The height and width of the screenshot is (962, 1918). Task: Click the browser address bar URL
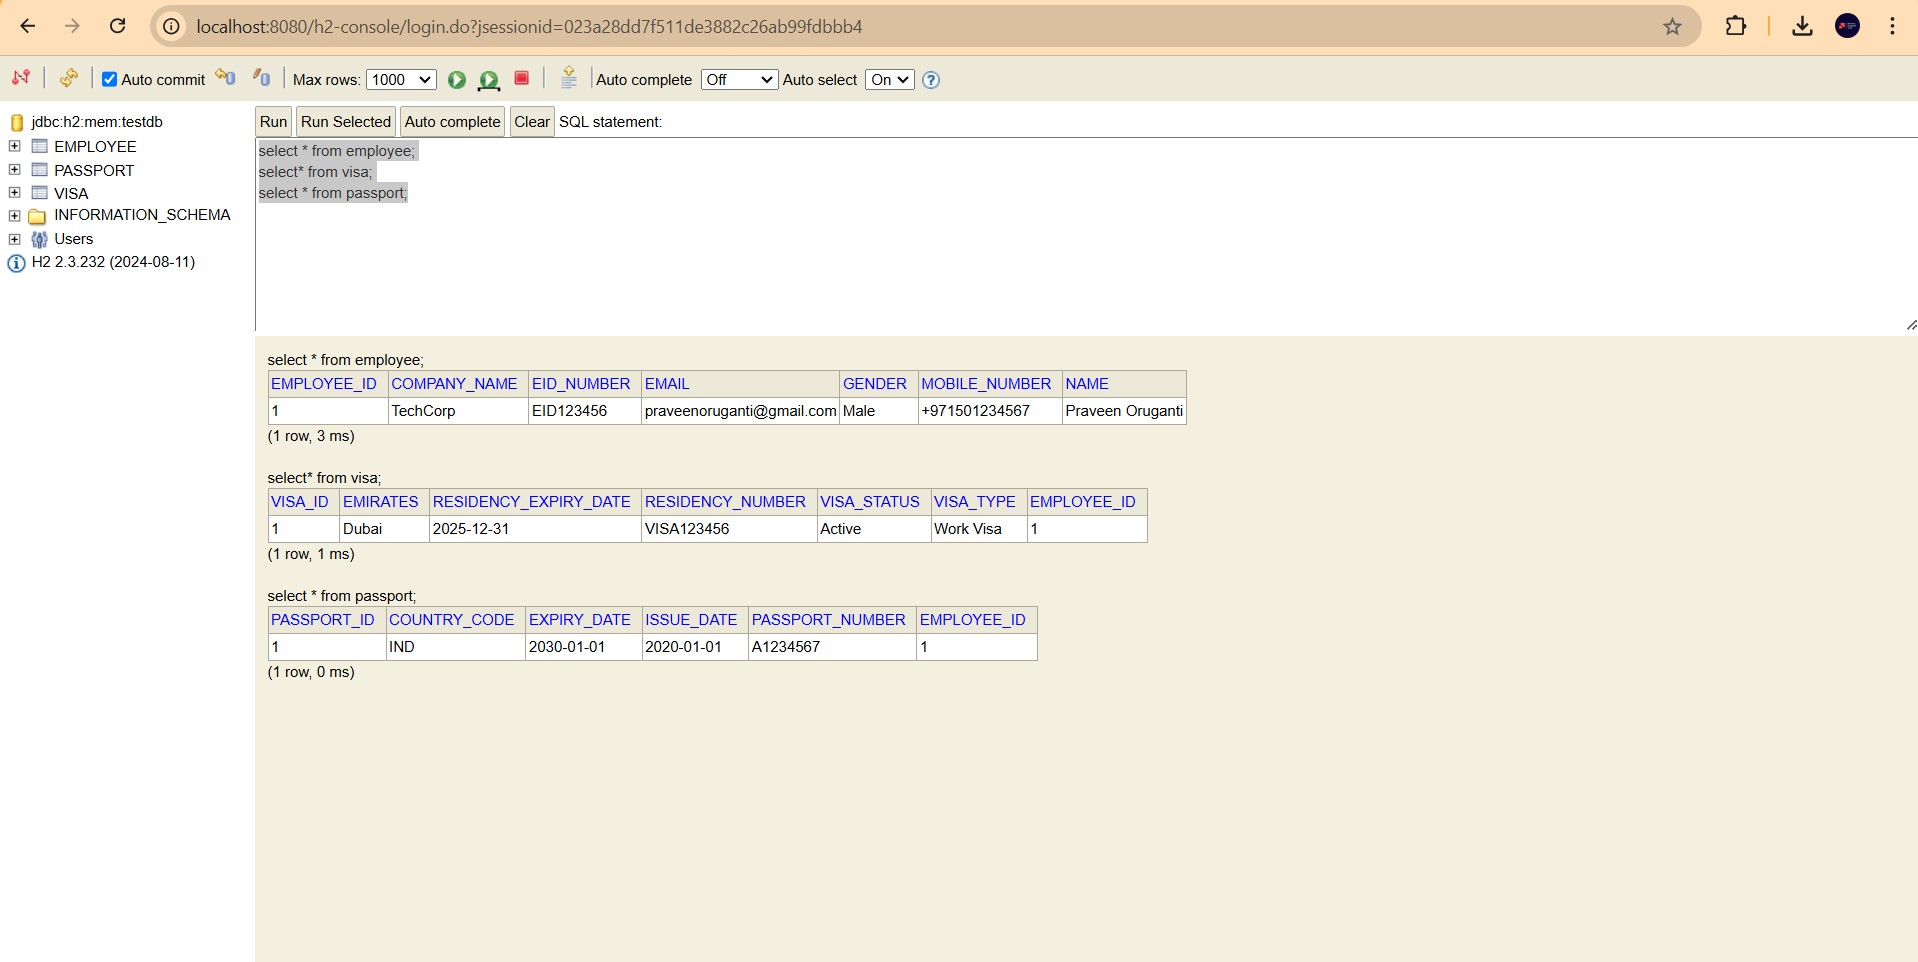[529, 27]
